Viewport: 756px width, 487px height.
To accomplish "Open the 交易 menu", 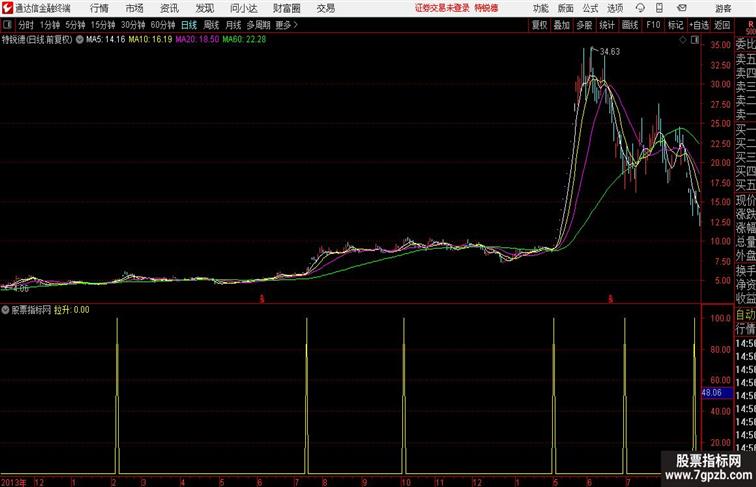I will pos(325,8).
